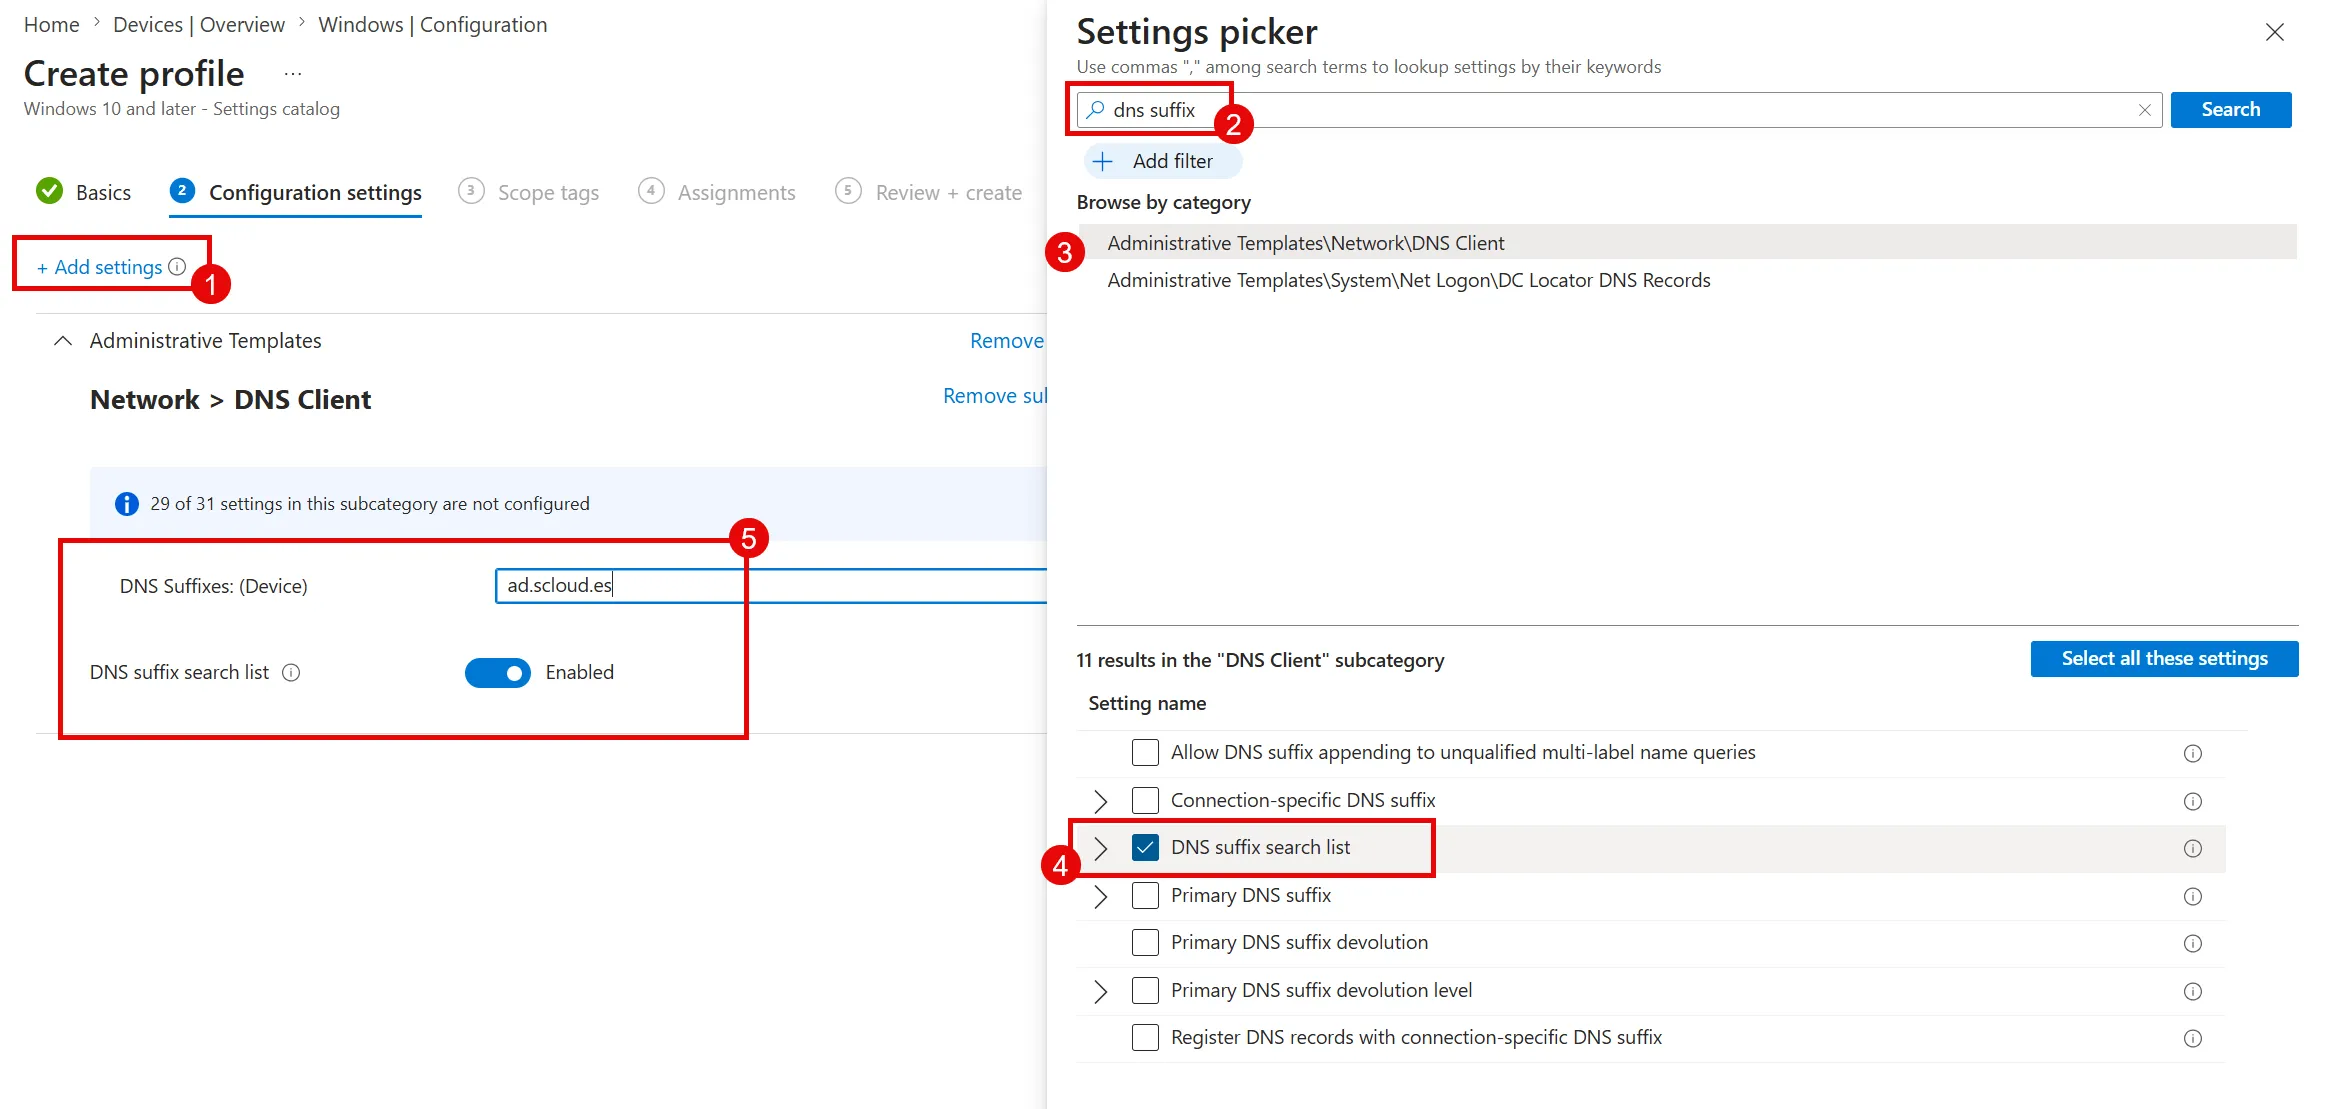View info for Register DNS records setting

click(x=2192, y=1038)
